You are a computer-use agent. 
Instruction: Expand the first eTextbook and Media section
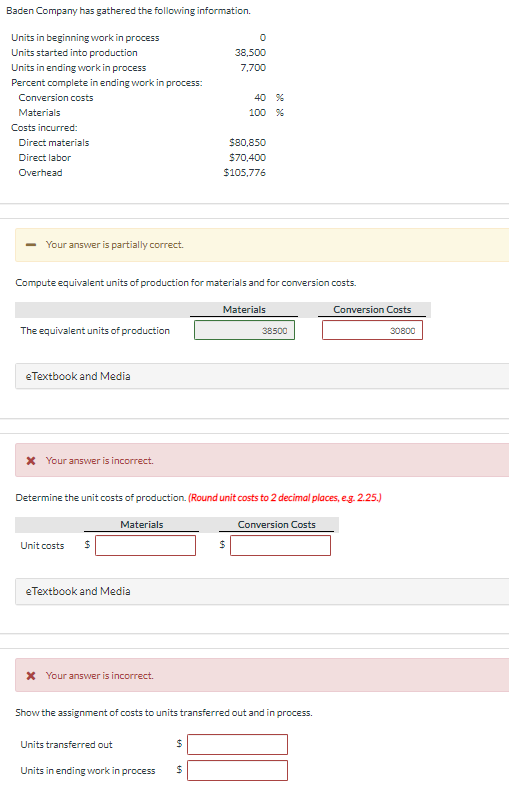(x=262, y=376)
